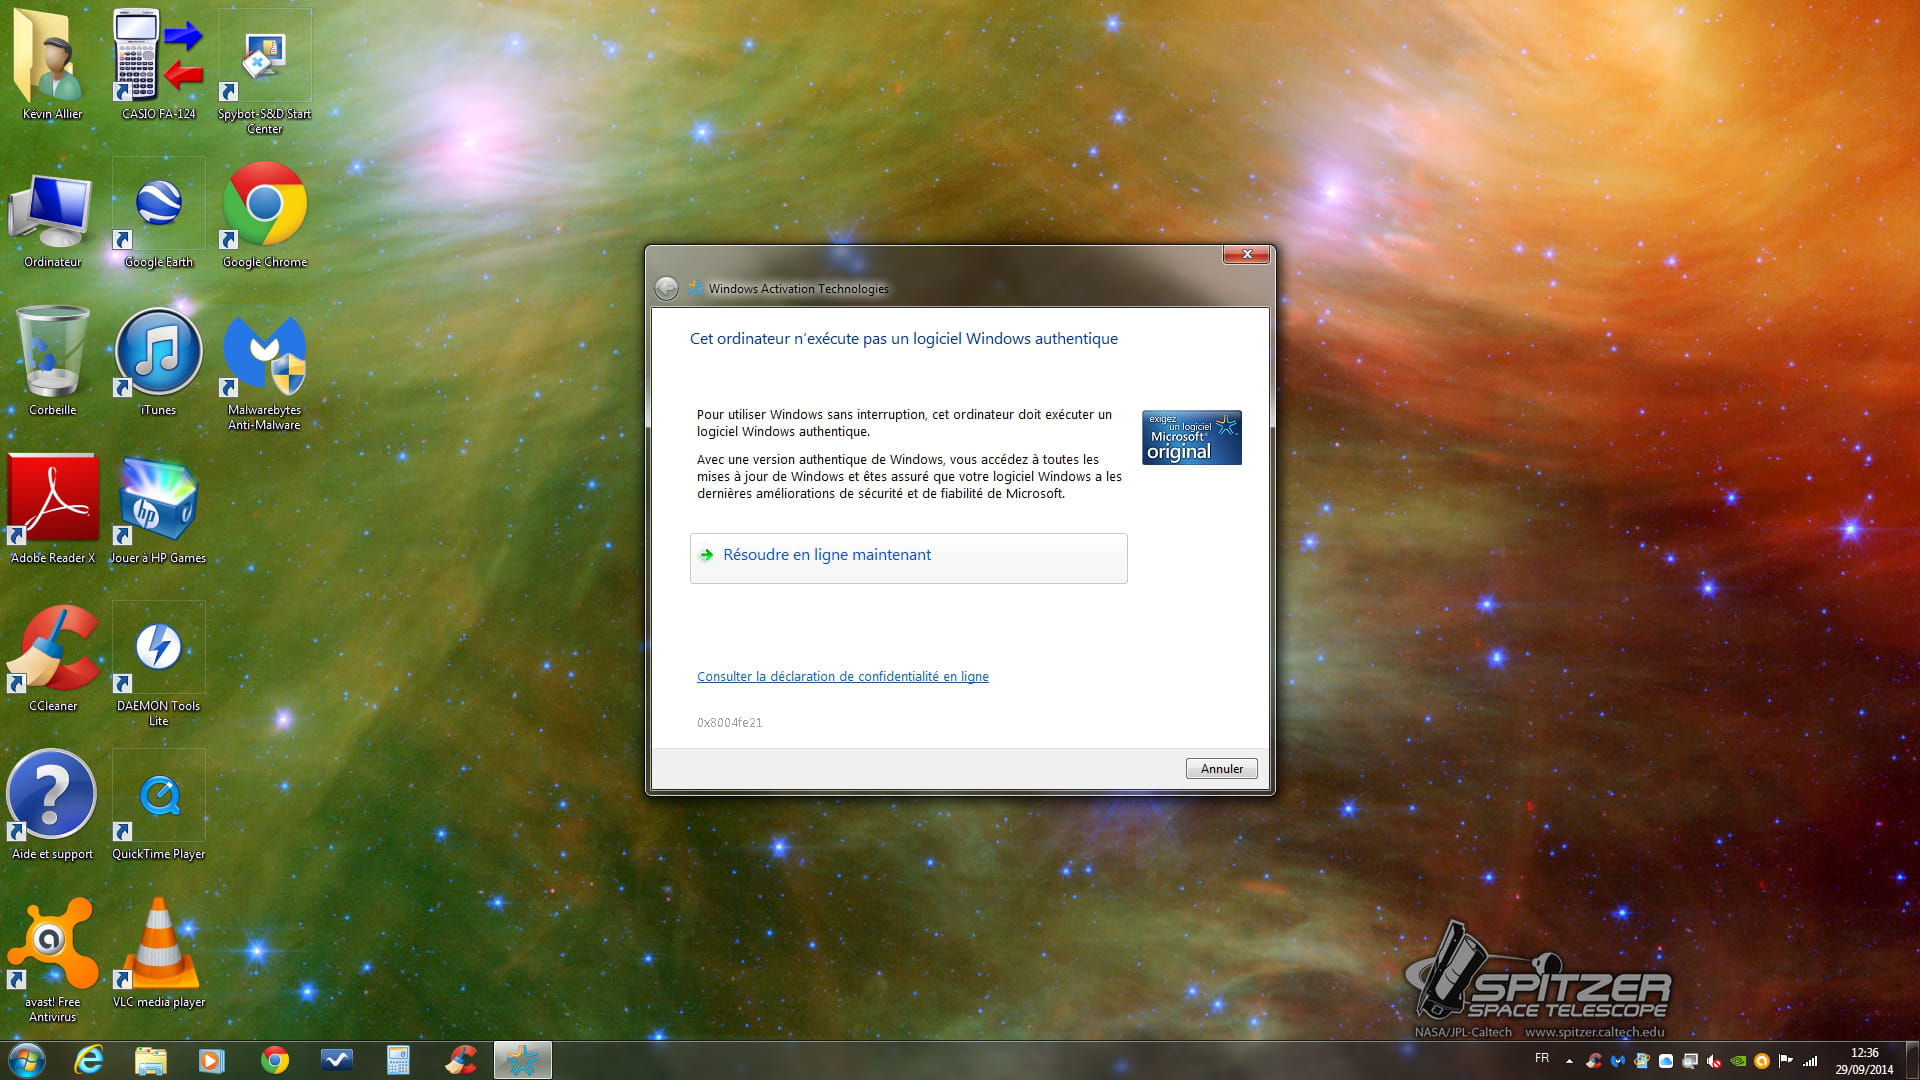Viewport: 1920px width, 1080px height.
Task: Click the Annuler button
Action: [1221, 768]
